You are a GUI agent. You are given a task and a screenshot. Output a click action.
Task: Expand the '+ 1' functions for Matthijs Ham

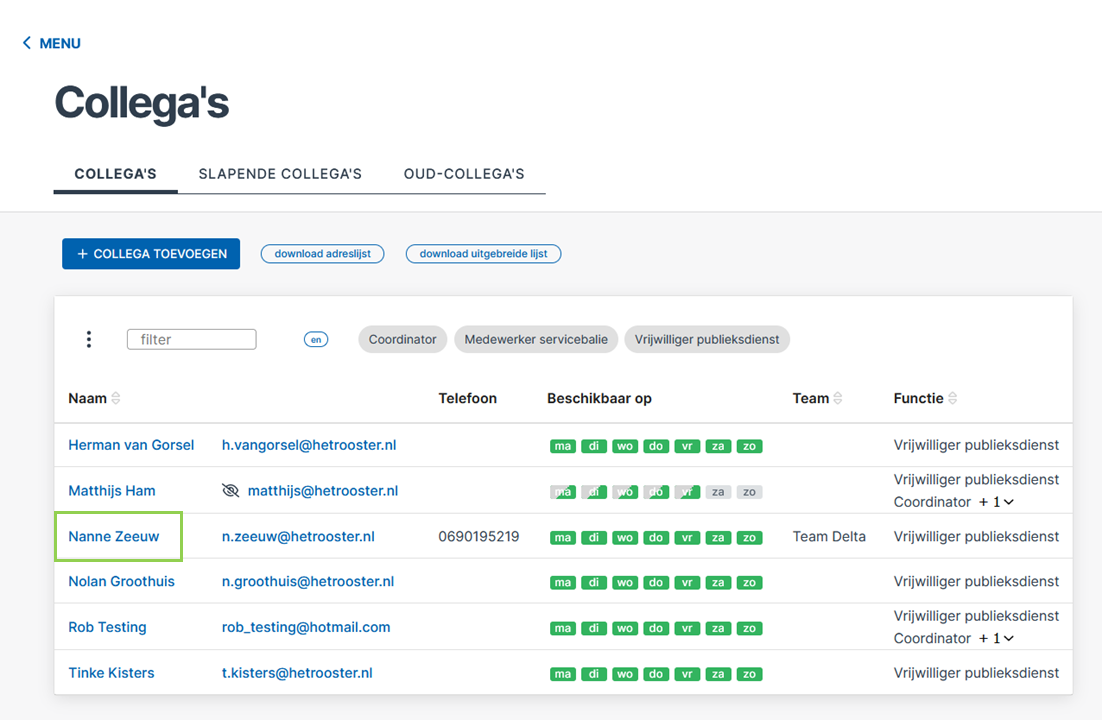click(x=997, y=502)
